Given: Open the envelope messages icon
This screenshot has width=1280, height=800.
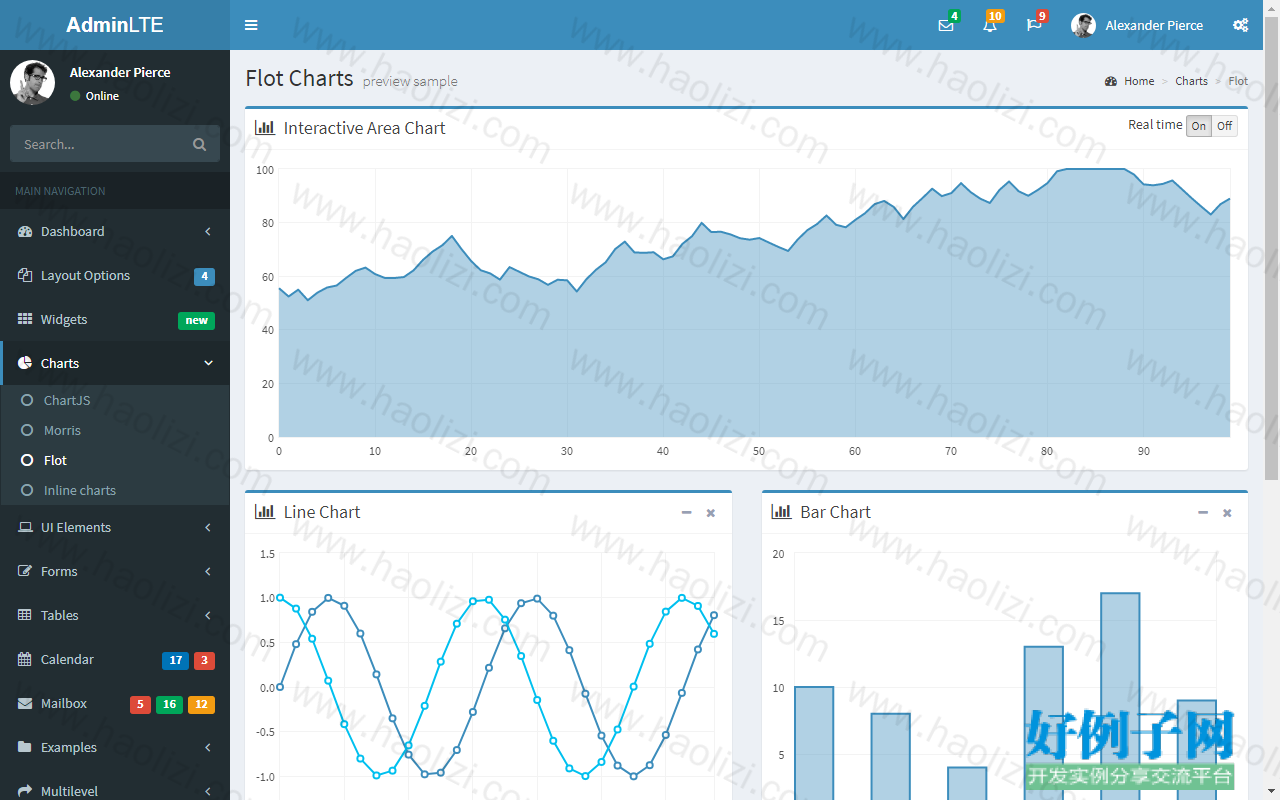Looking at the screenshot, I should 946,26.
